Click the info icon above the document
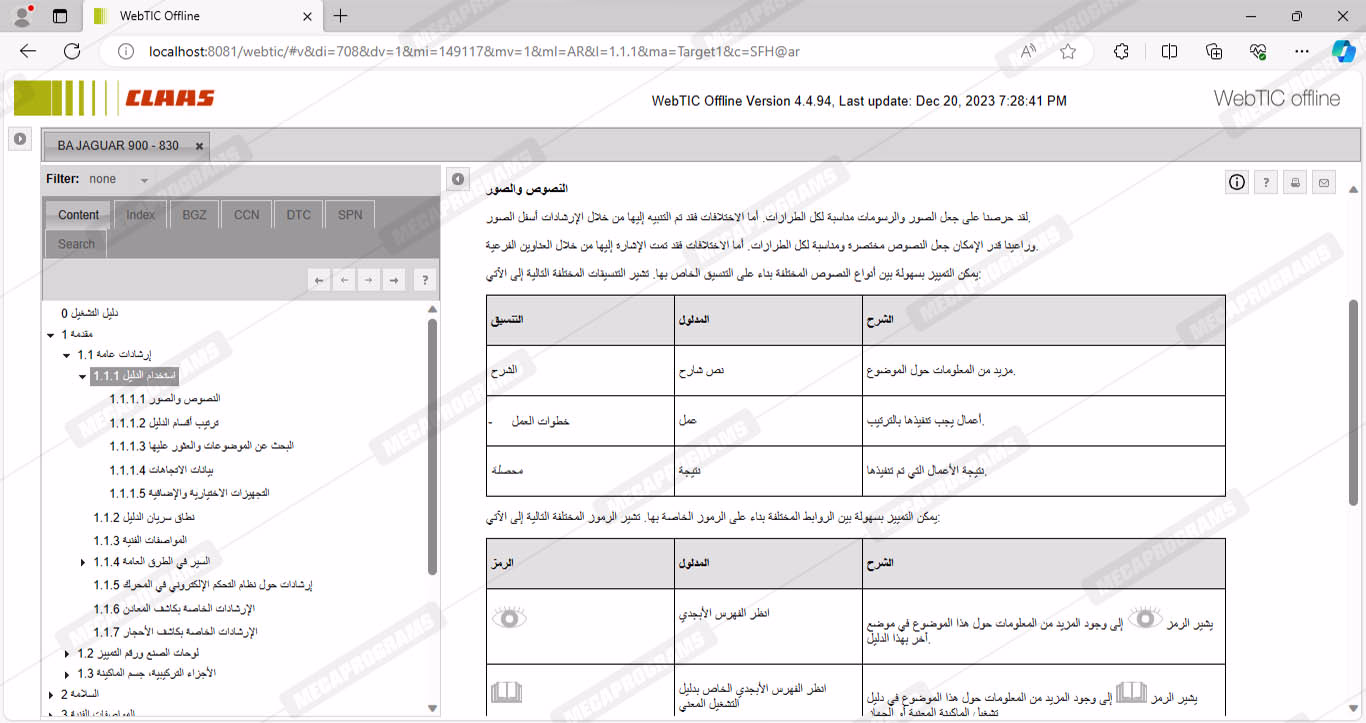 tap(1237, 182)
